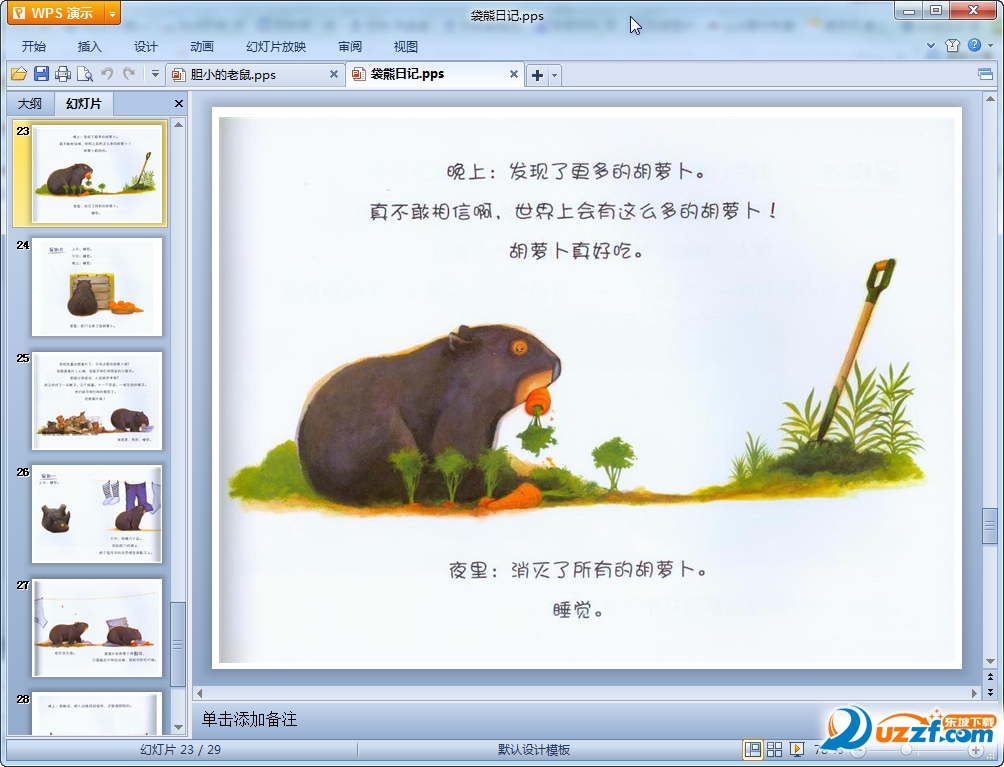1004x767 pixels.
Task: Undo the last action
Action: [x=107, y=74]
